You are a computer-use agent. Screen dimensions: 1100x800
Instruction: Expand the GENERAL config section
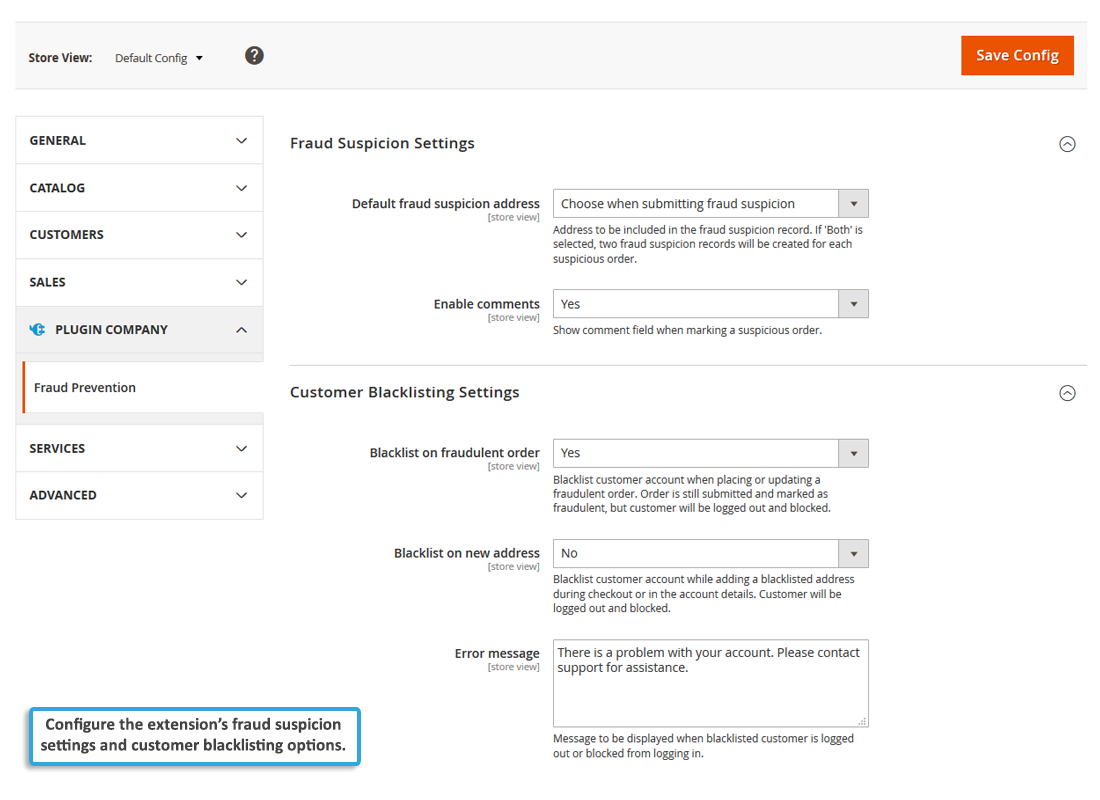pos(140,140)
